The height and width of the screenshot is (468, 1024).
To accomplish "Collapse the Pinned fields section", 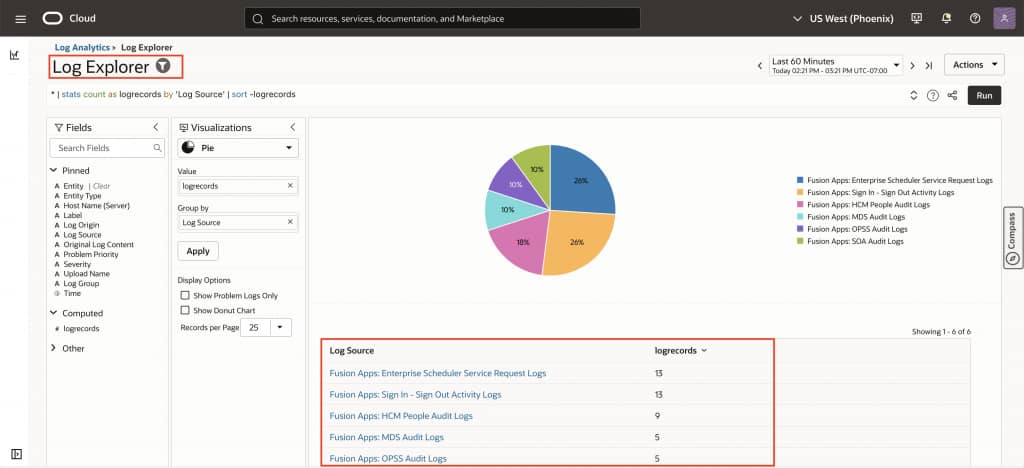I will pyautogui.click(x=54, y=170).
